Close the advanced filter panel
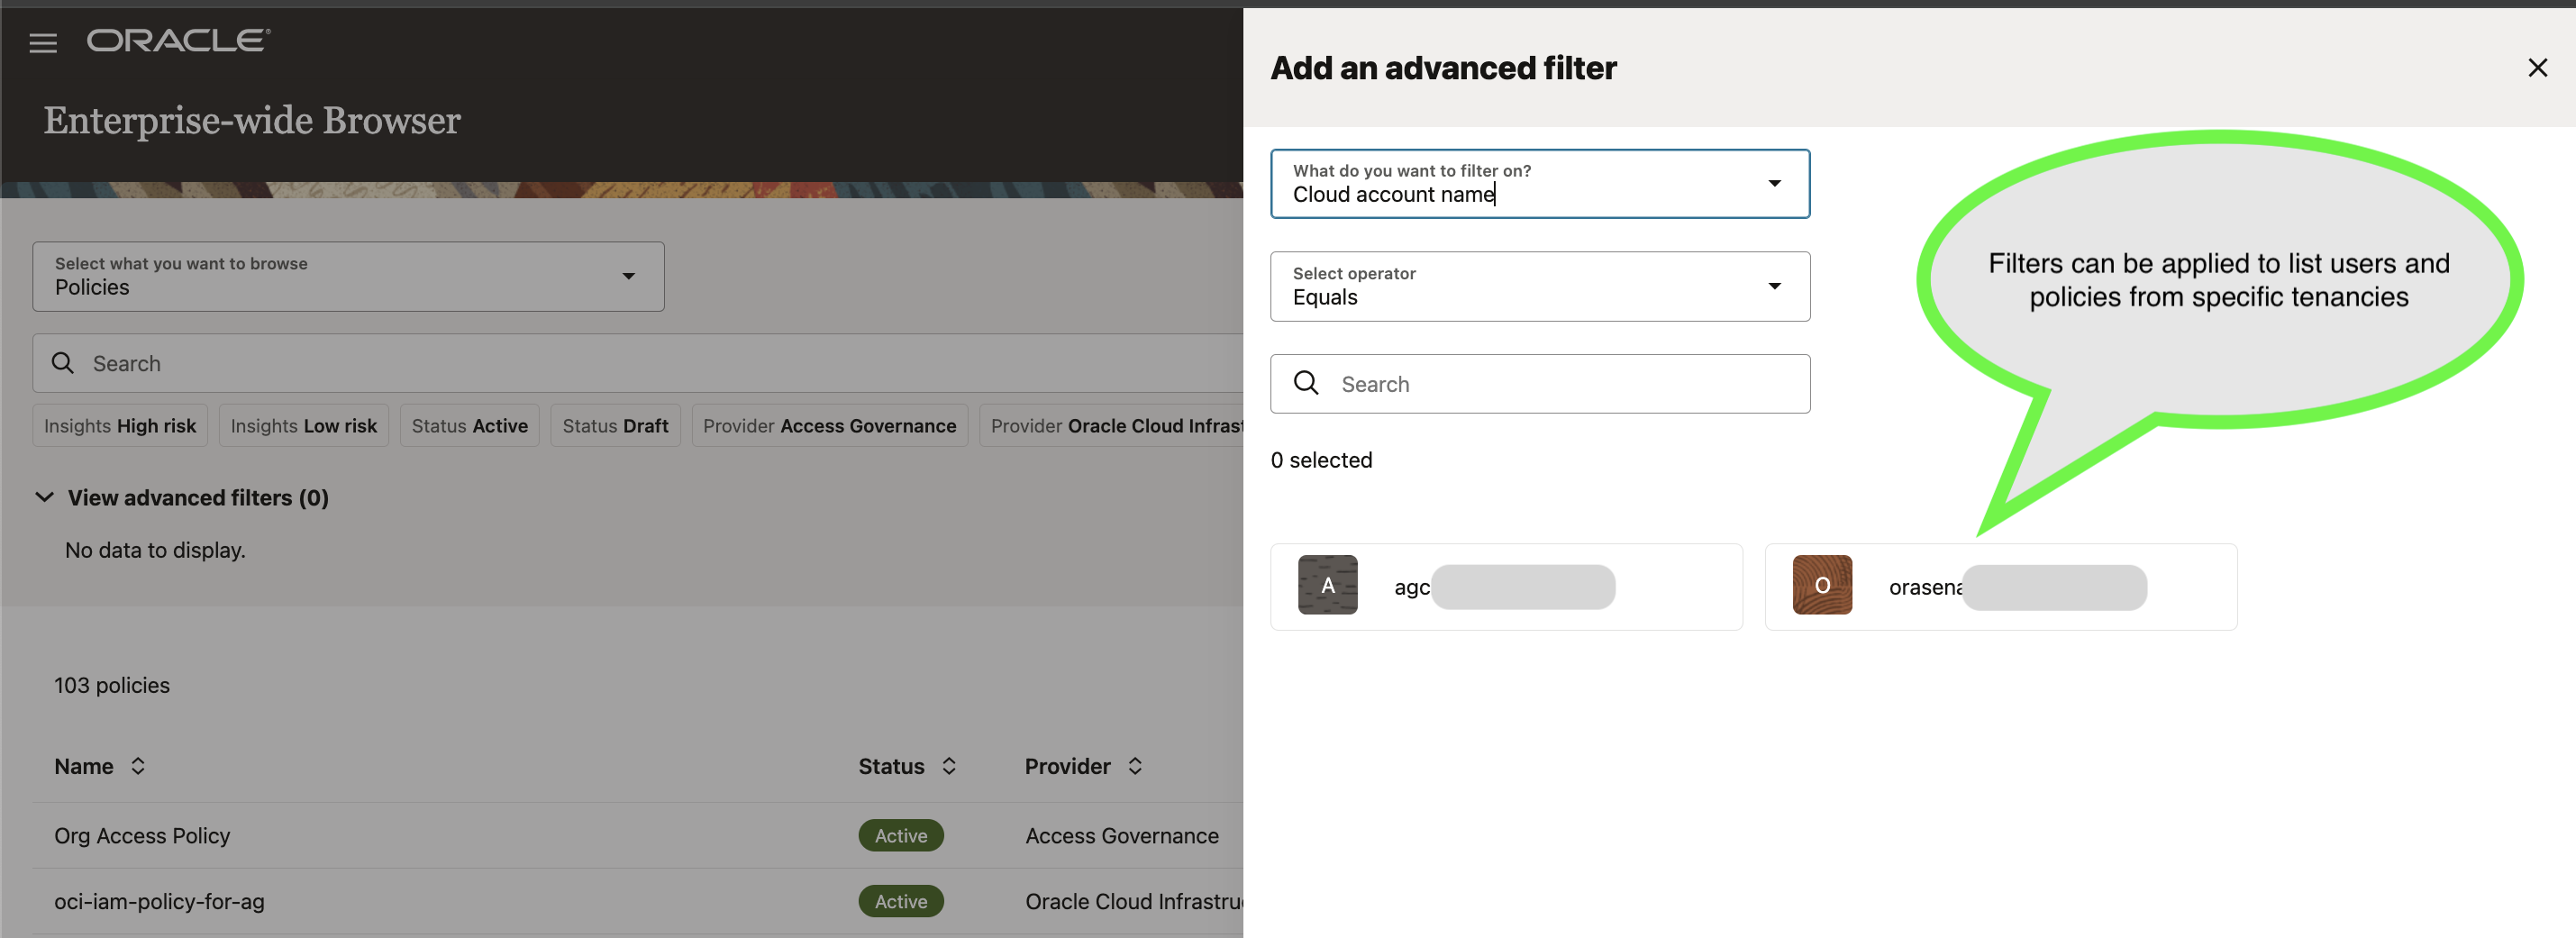 coord(2536,68)
